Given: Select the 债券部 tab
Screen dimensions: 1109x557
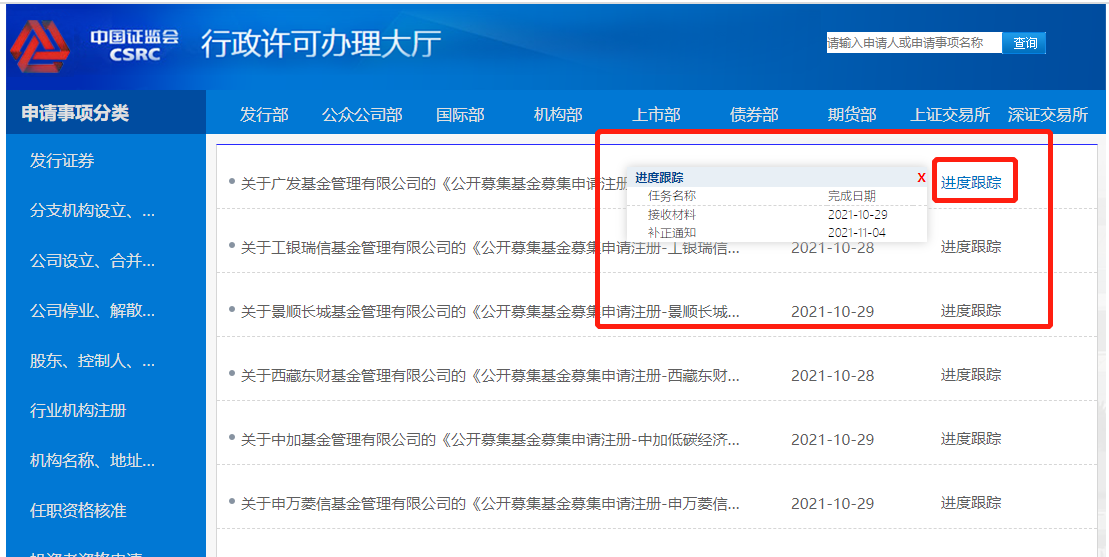Looking at the screenshot, I should coord(754,115).
